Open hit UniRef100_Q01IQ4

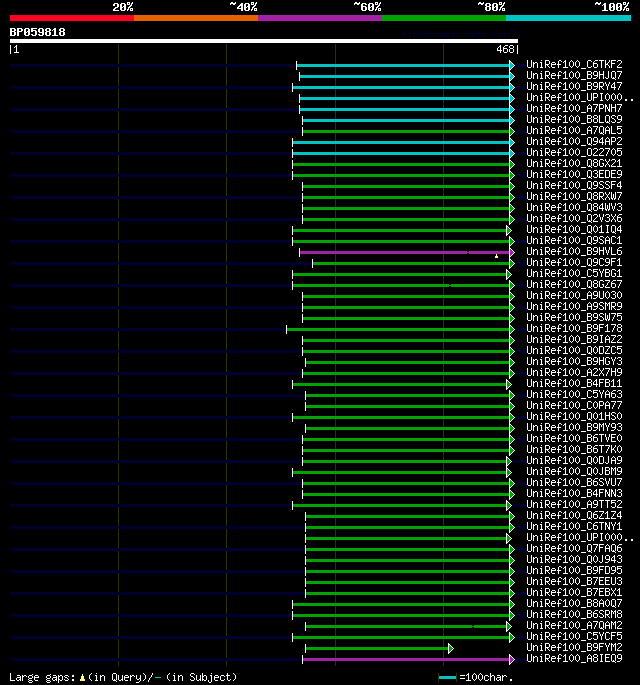(x=574, y=229)
